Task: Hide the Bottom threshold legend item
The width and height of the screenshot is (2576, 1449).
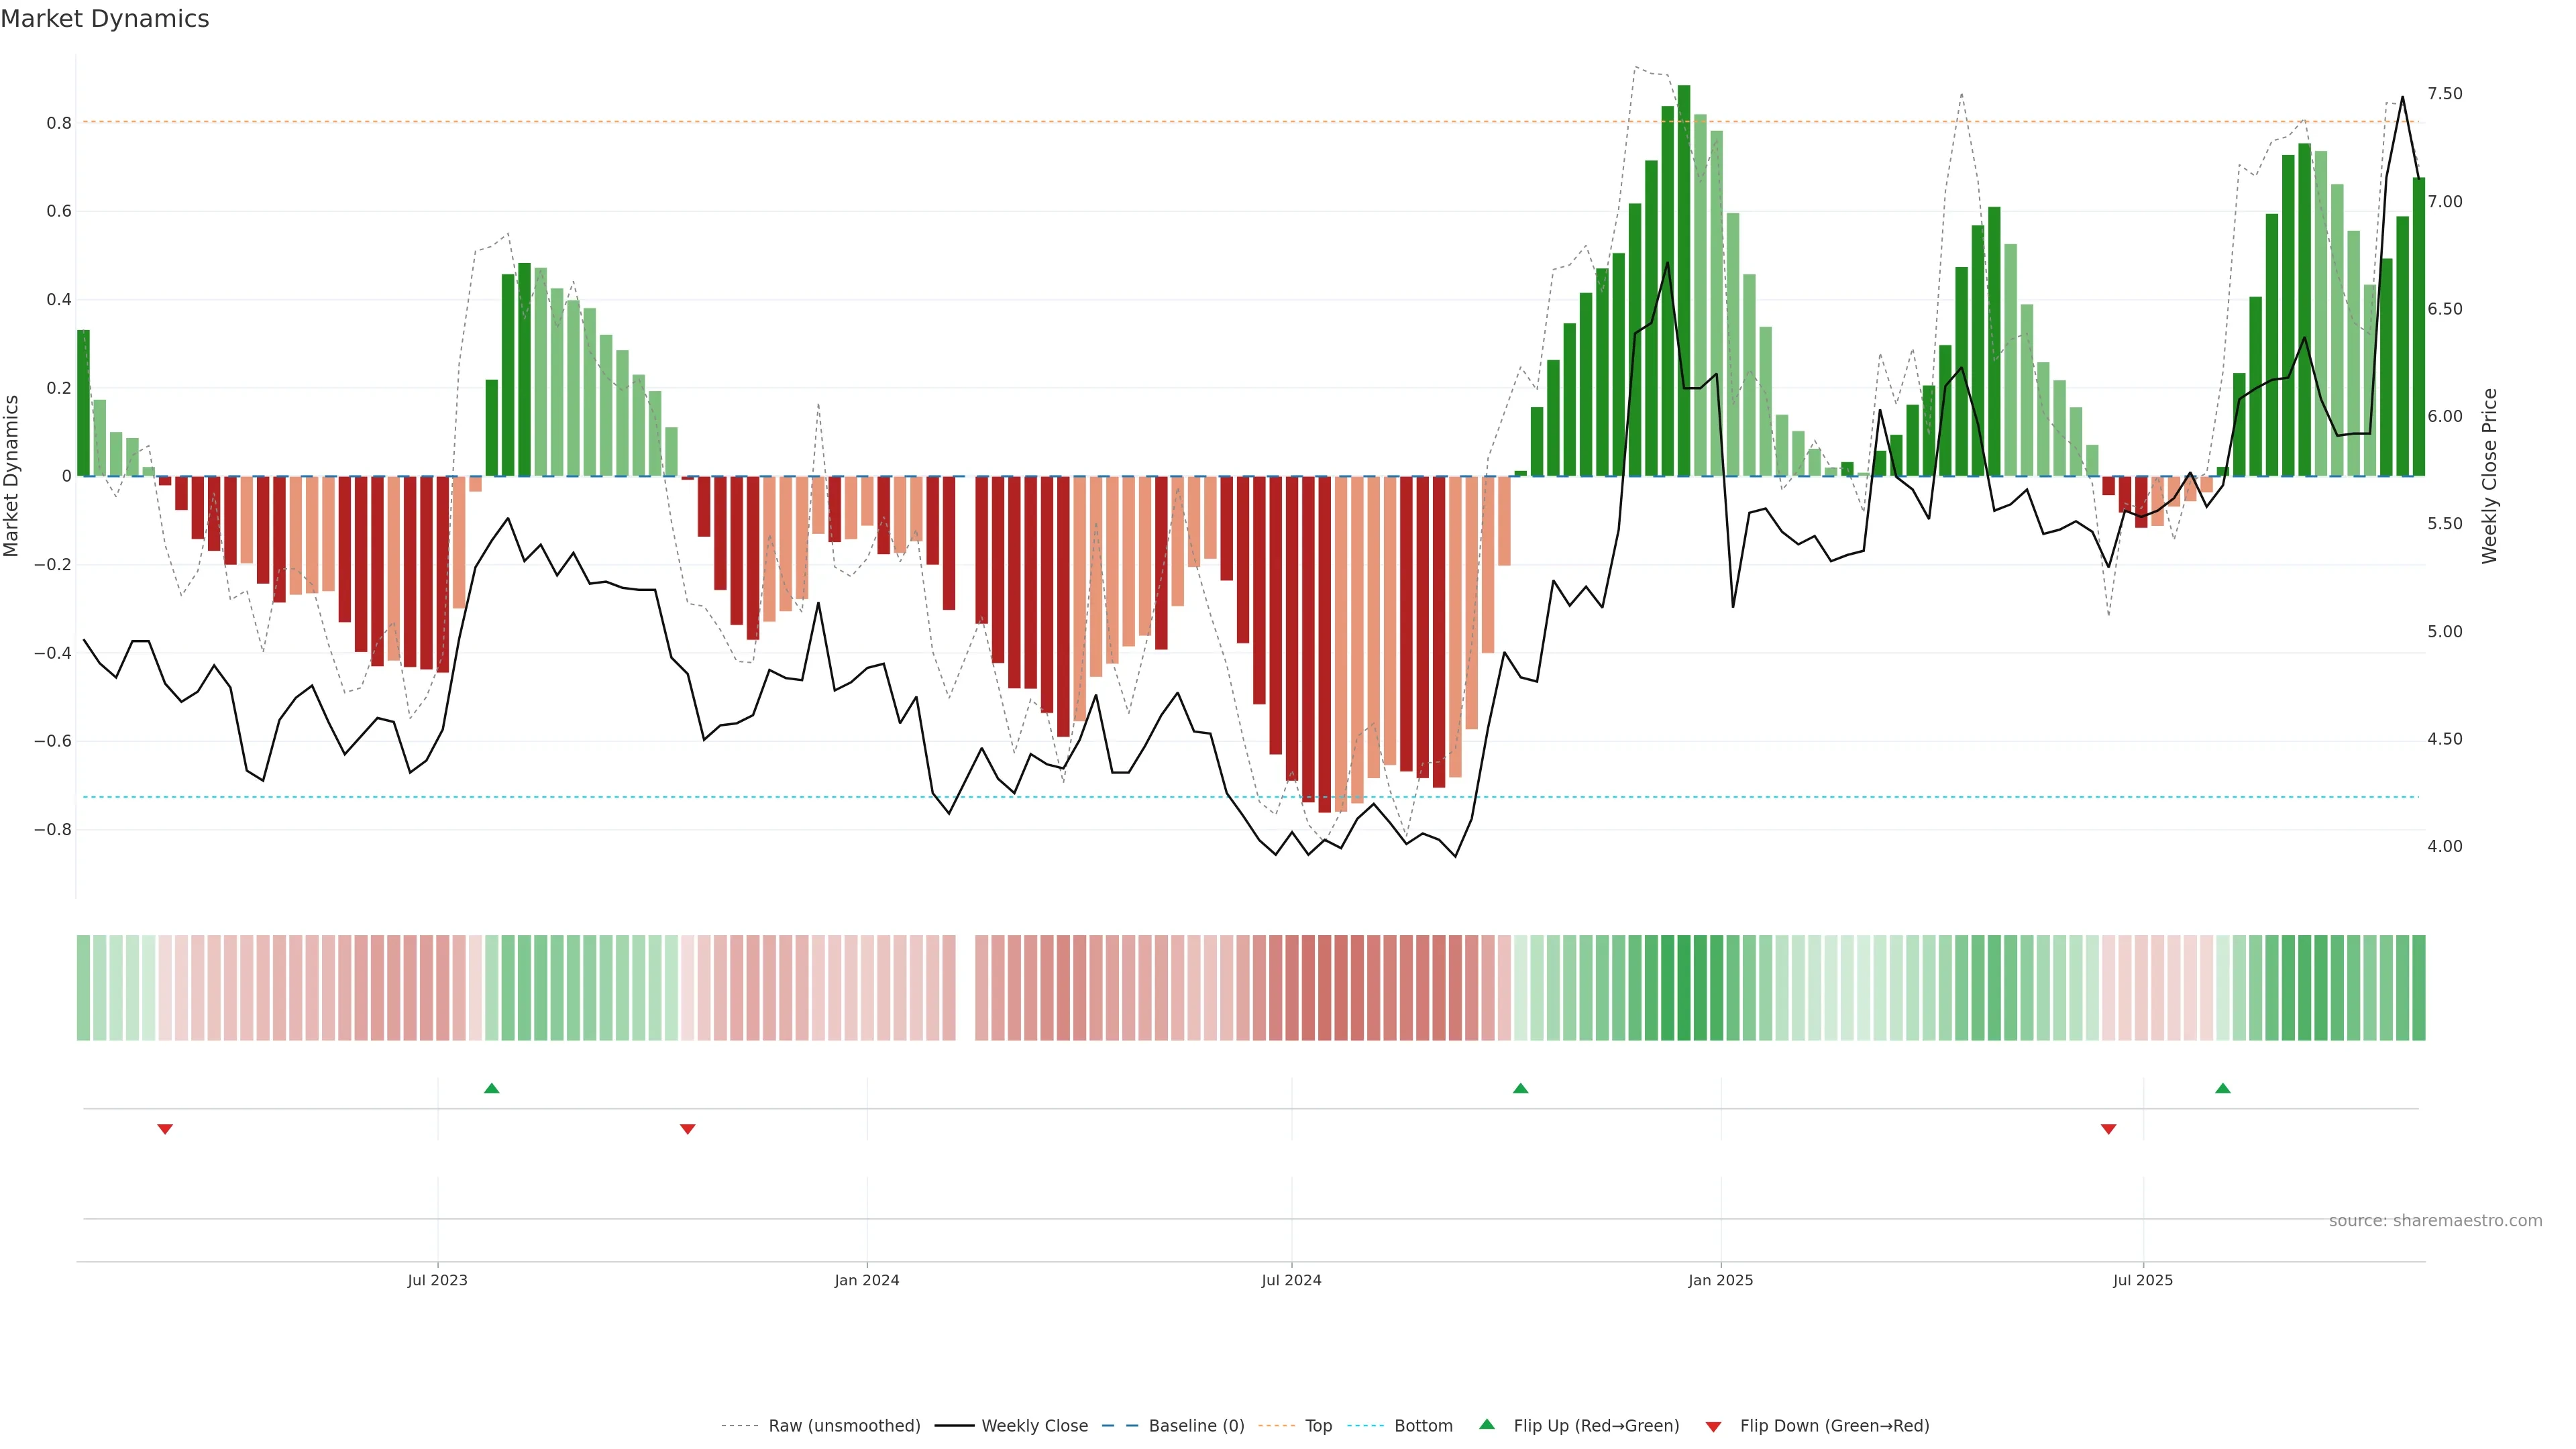Action: [x=1423, y=1426]
